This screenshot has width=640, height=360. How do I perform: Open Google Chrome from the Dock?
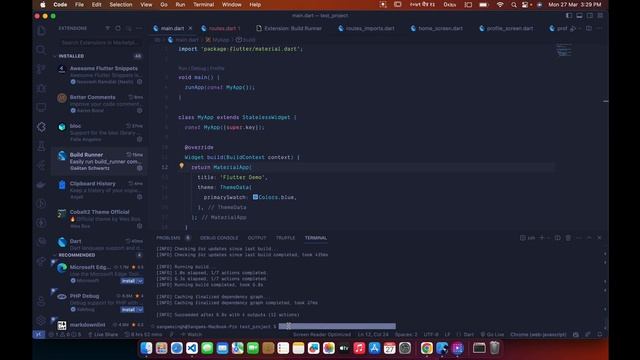coord(427,348)
